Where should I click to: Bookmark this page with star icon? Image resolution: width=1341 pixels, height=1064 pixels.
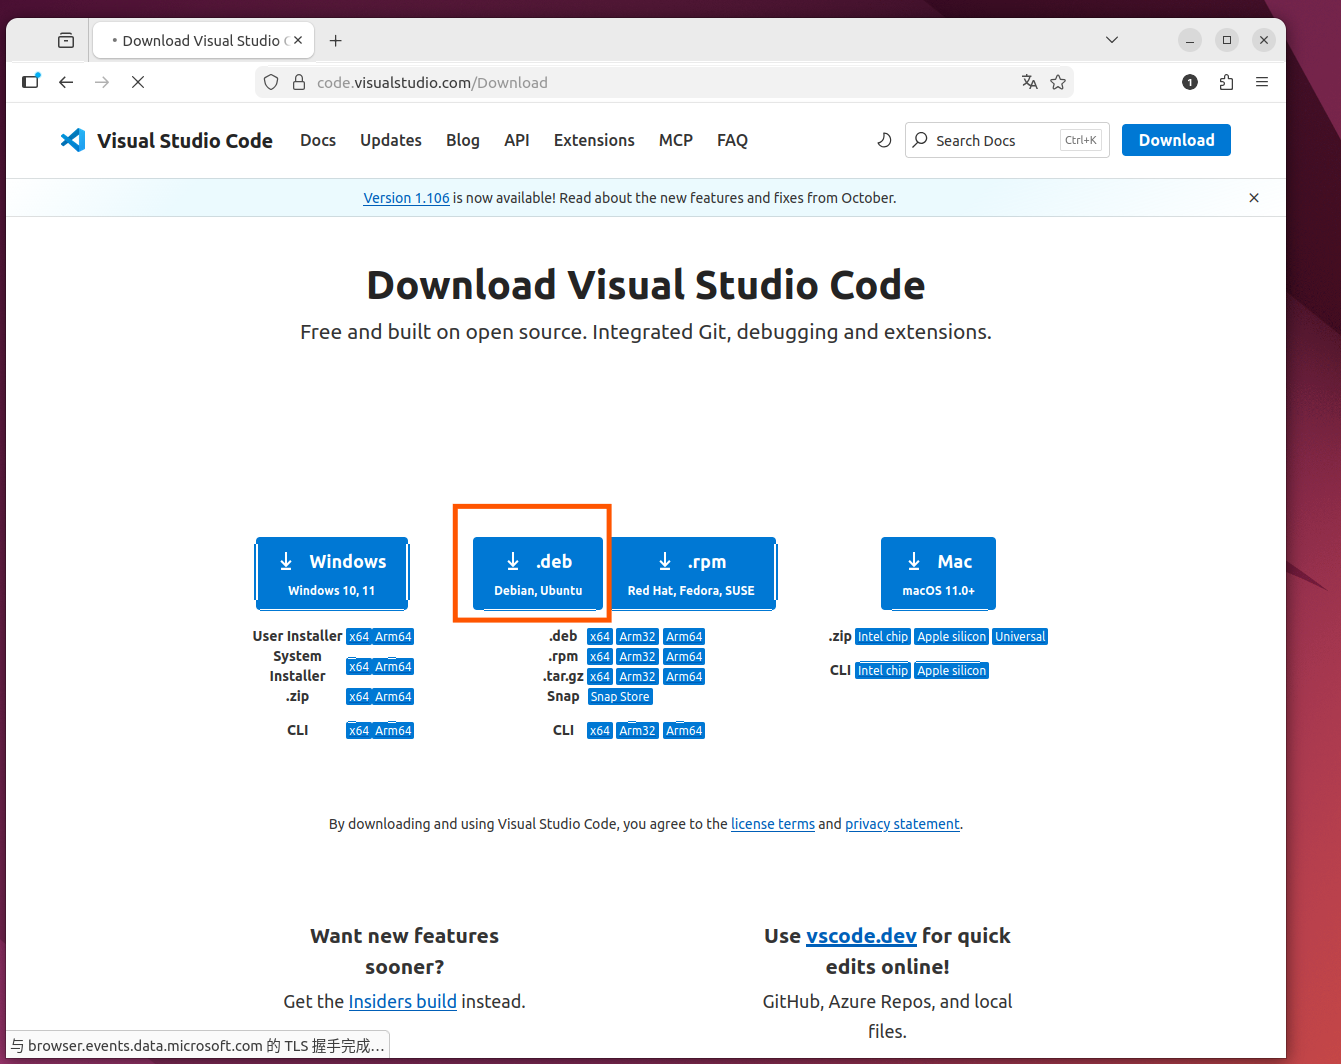click(x=1058, y=82)
